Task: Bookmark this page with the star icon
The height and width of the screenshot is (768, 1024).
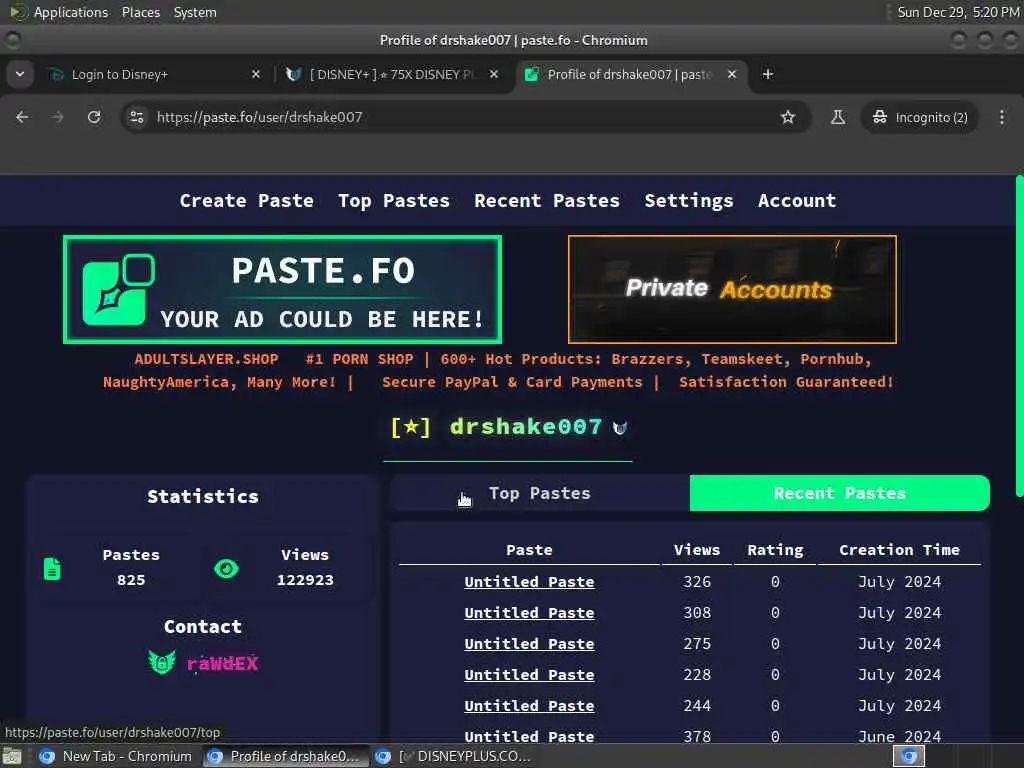Action: (x=788, y=117)
